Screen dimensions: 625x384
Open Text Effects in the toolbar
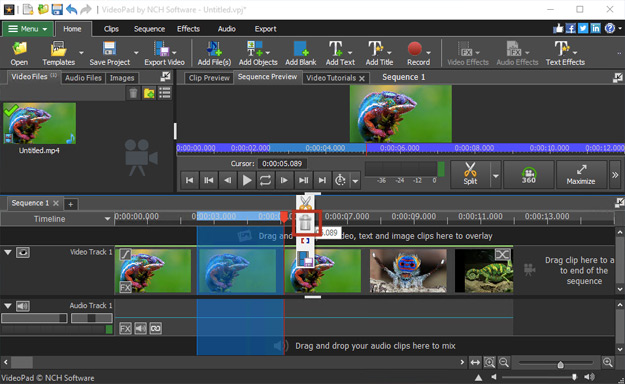coord(565,53)
